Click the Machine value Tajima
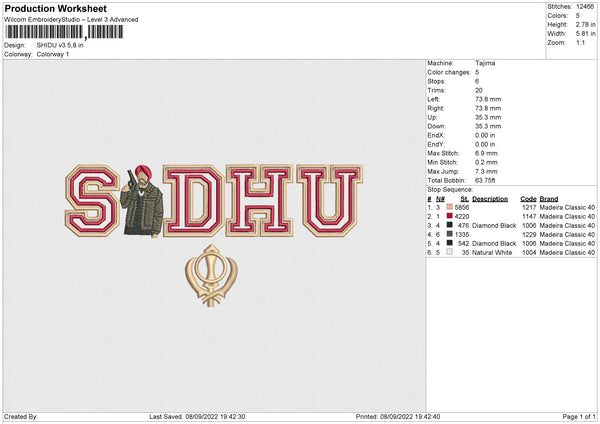The width and height of the screenshot is (600, 424). pos(485,63)
